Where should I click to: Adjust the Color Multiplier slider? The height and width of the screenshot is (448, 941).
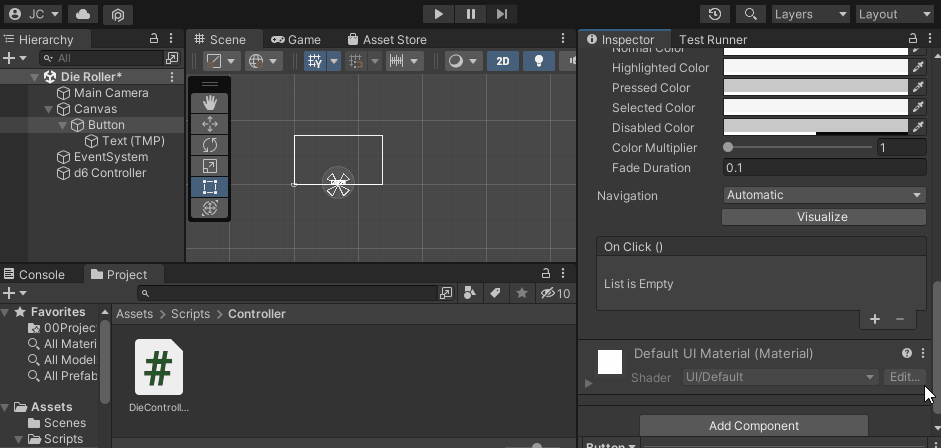[x=798, y=148]
